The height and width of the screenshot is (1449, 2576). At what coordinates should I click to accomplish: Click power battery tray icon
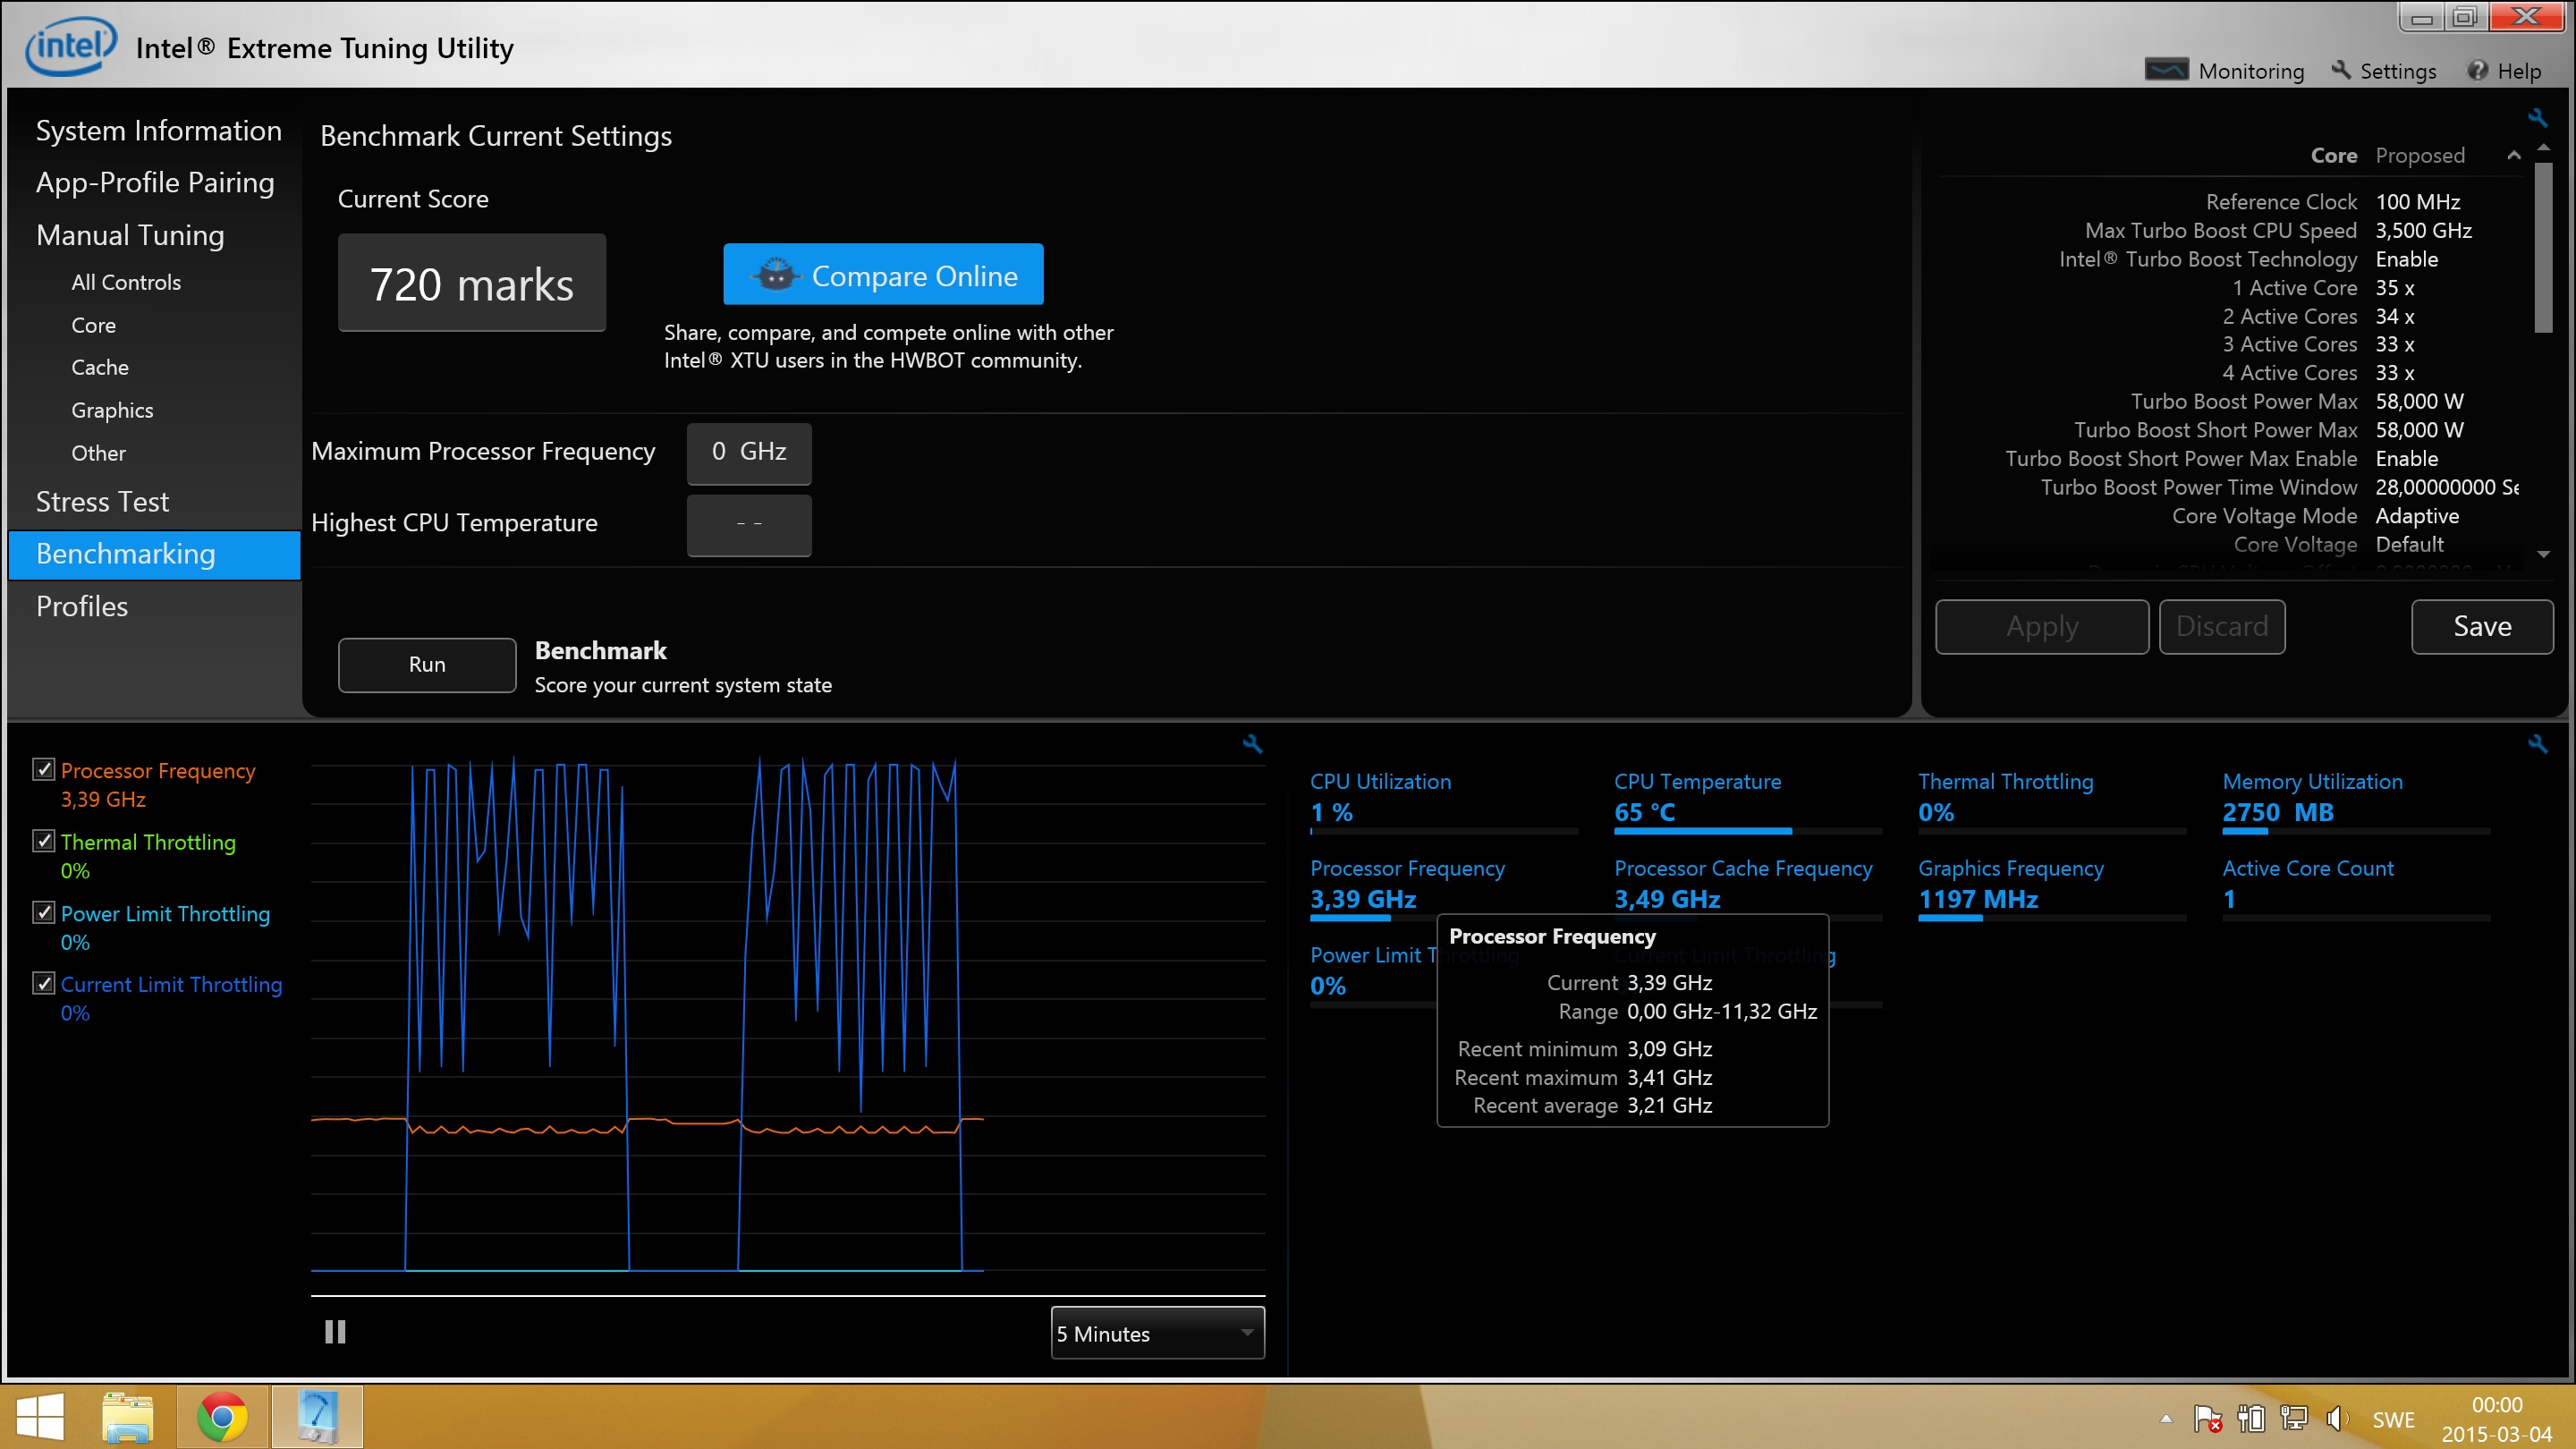coord(2251,1419)
